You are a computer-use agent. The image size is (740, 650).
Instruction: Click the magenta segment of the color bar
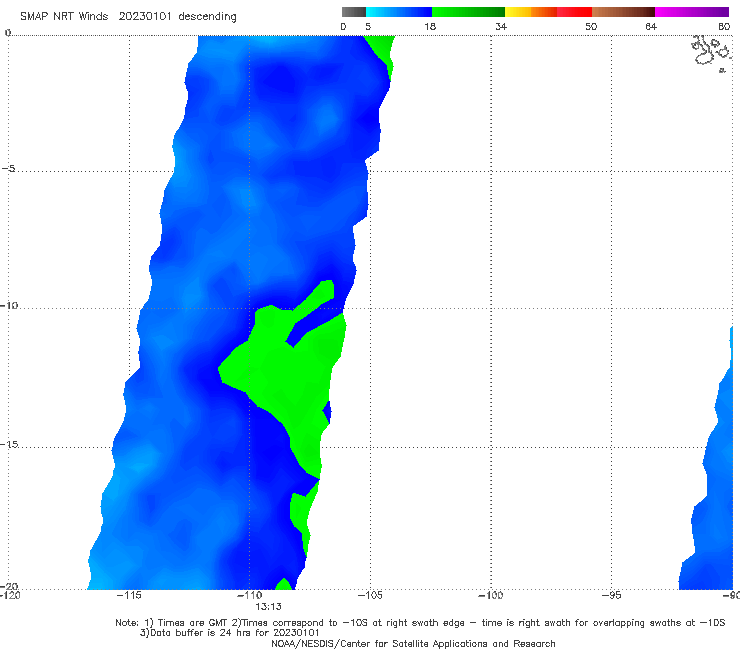pyautogui.click(x=692, y=12)
